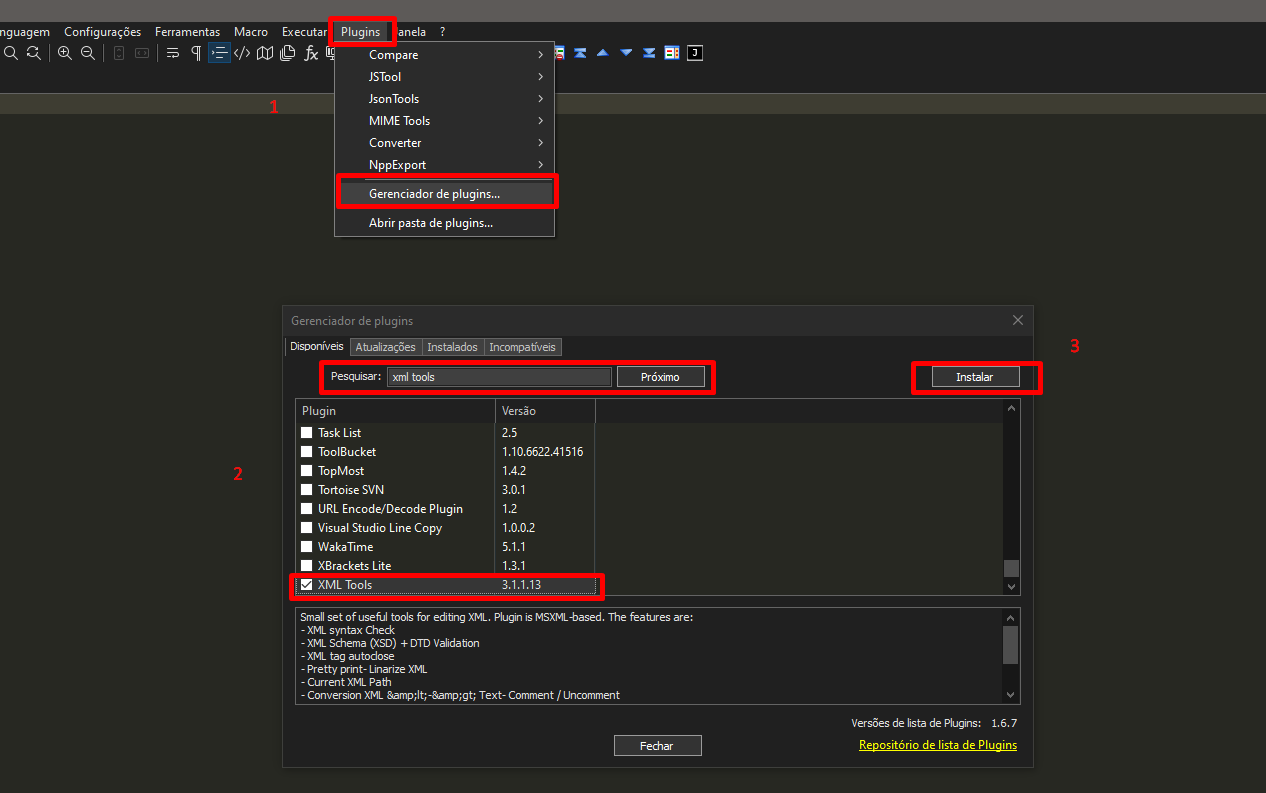
Task: Open the Function List panel icon
Action: (x=311, y=53)
